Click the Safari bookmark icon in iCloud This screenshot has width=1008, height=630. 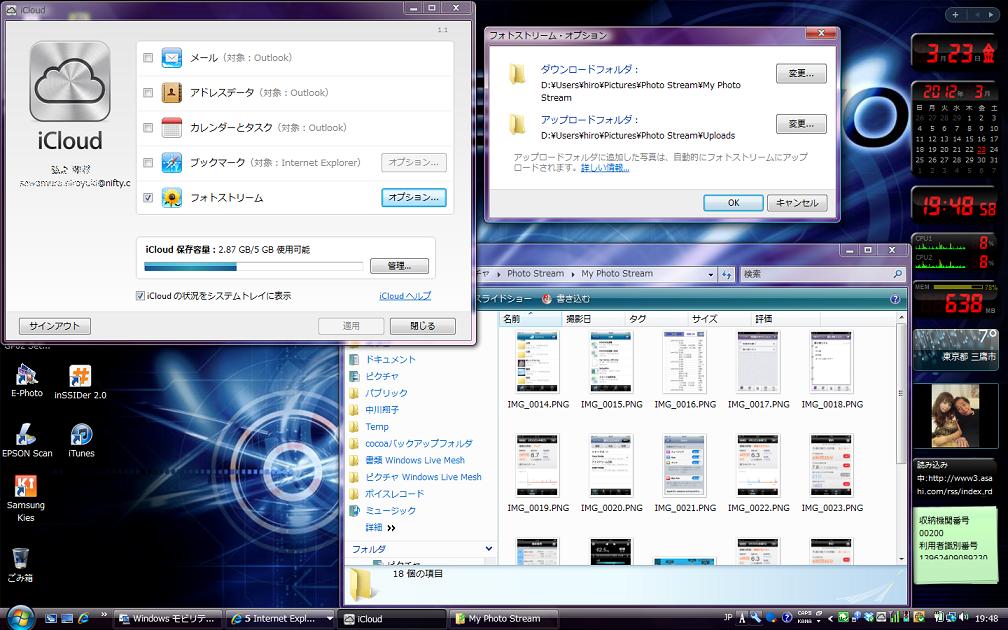pyautogui.click(x=172, y=163)
